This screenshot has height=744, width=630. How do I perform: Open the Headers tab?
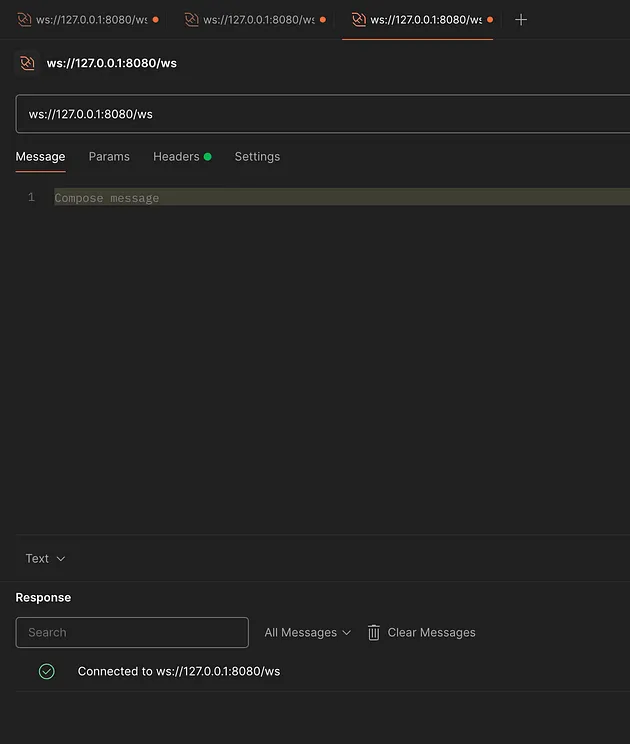click(x=176, y=157)
